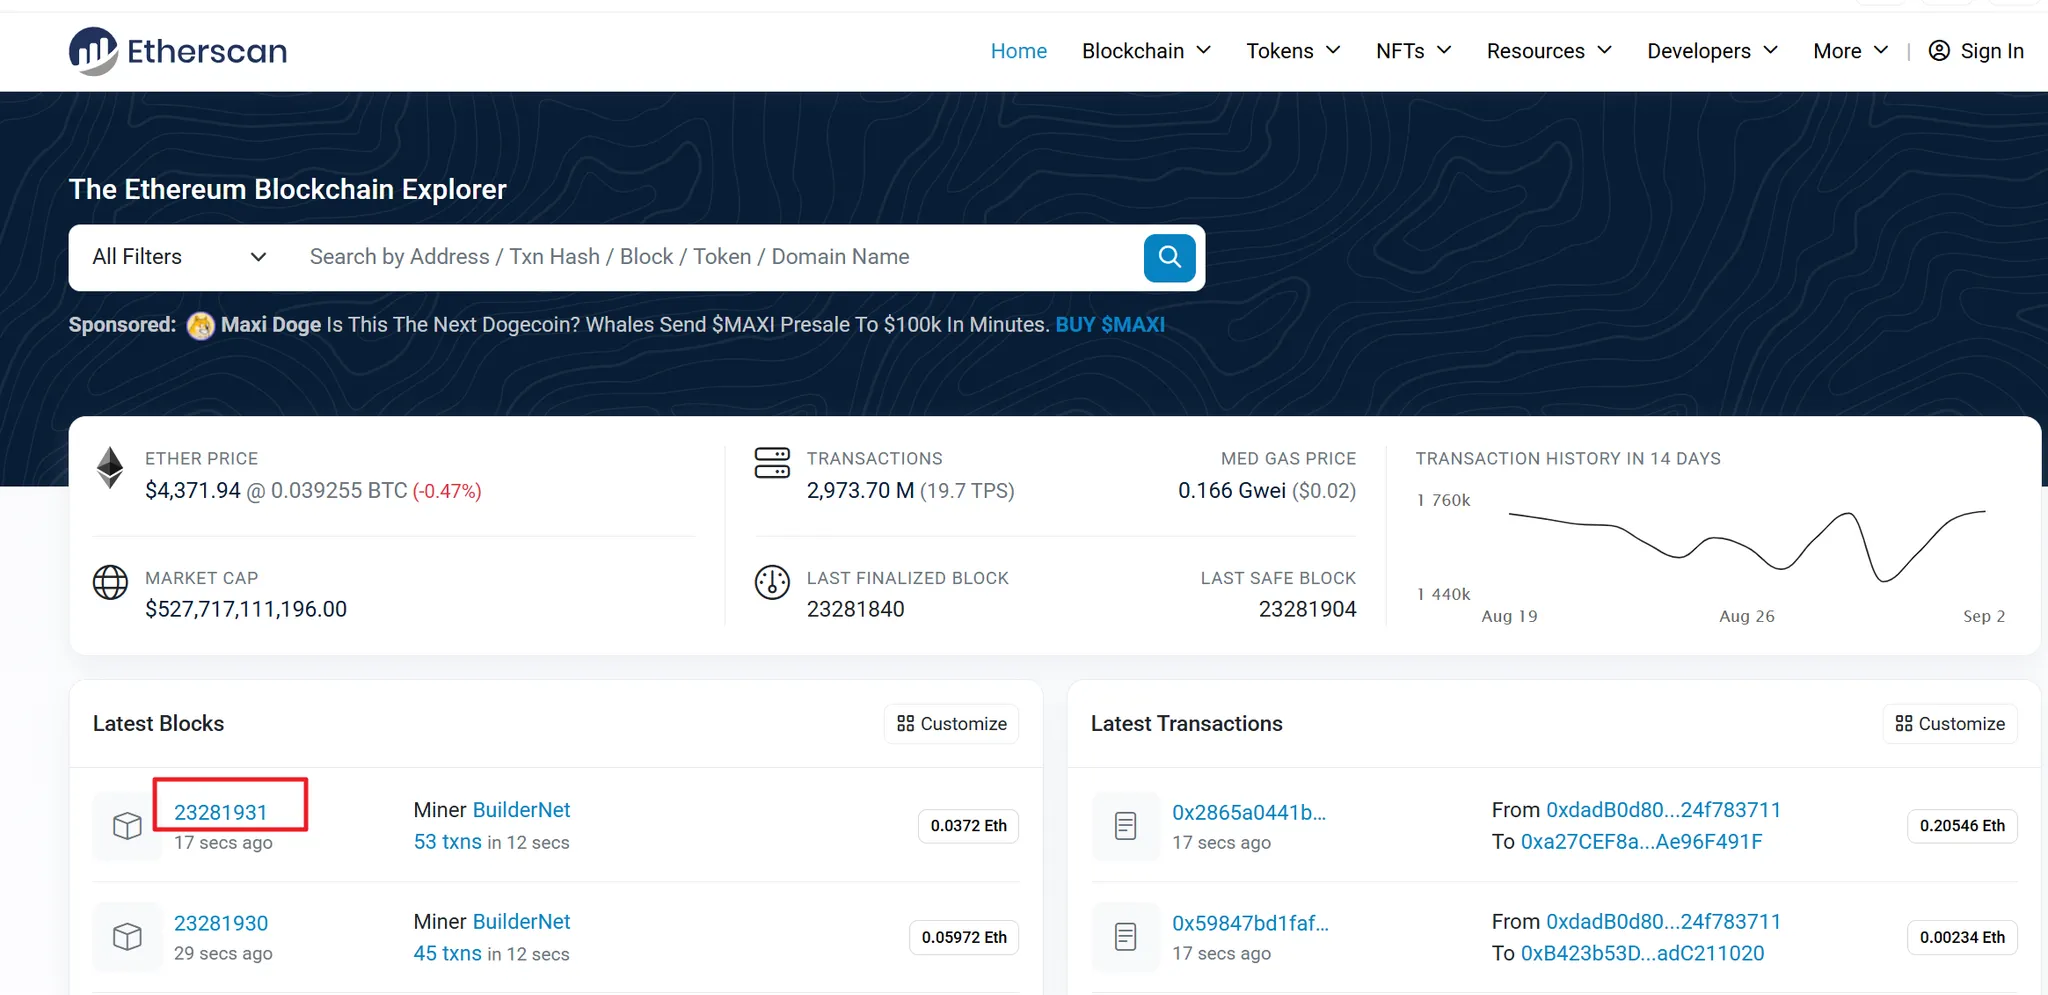Expand the Developers menu

click(1712, 51)
